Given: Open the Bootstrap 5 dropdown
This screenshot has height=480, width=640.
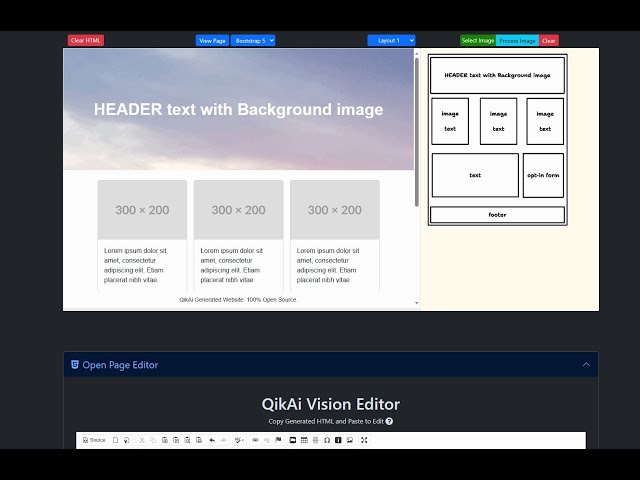Looking at the screenshot, I should 253,40.
